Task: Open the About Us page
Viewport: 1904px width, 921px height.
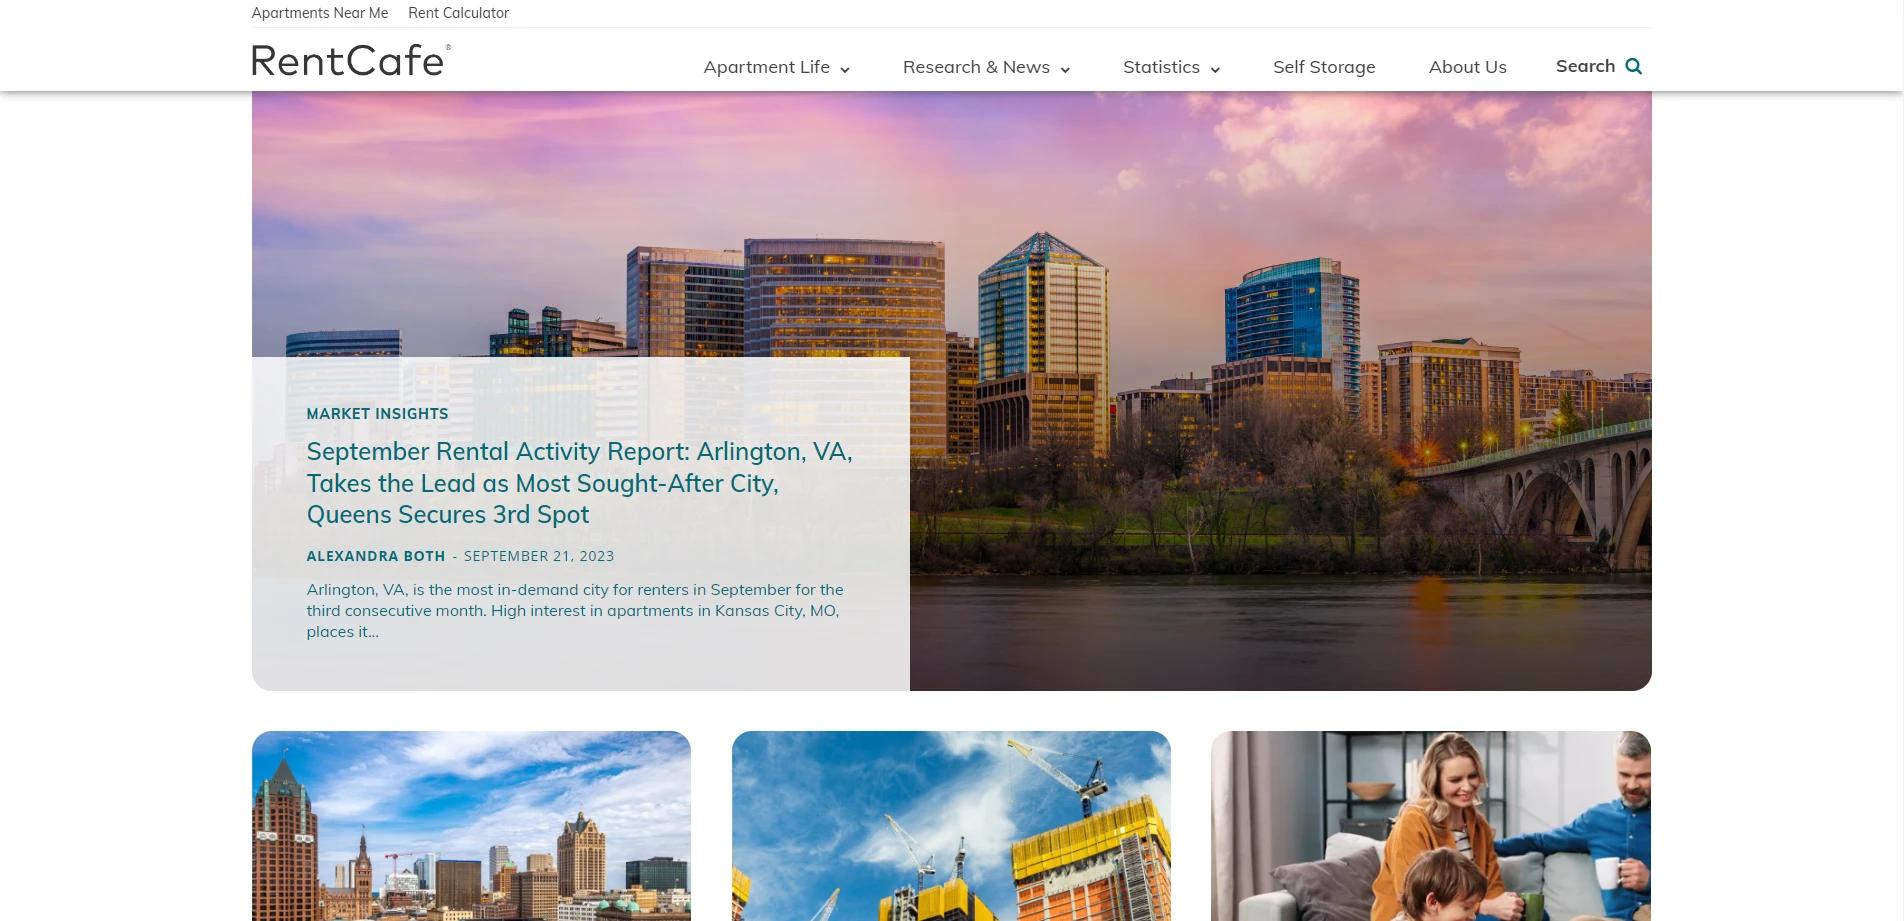Action: [1467, 67]
